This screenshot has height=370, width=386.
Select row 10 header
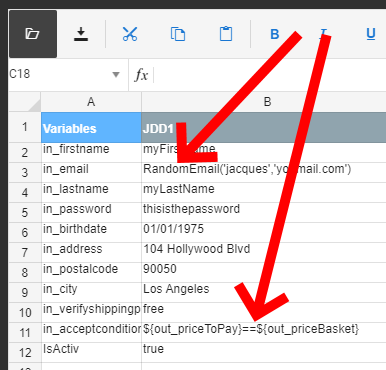[25, 313]
